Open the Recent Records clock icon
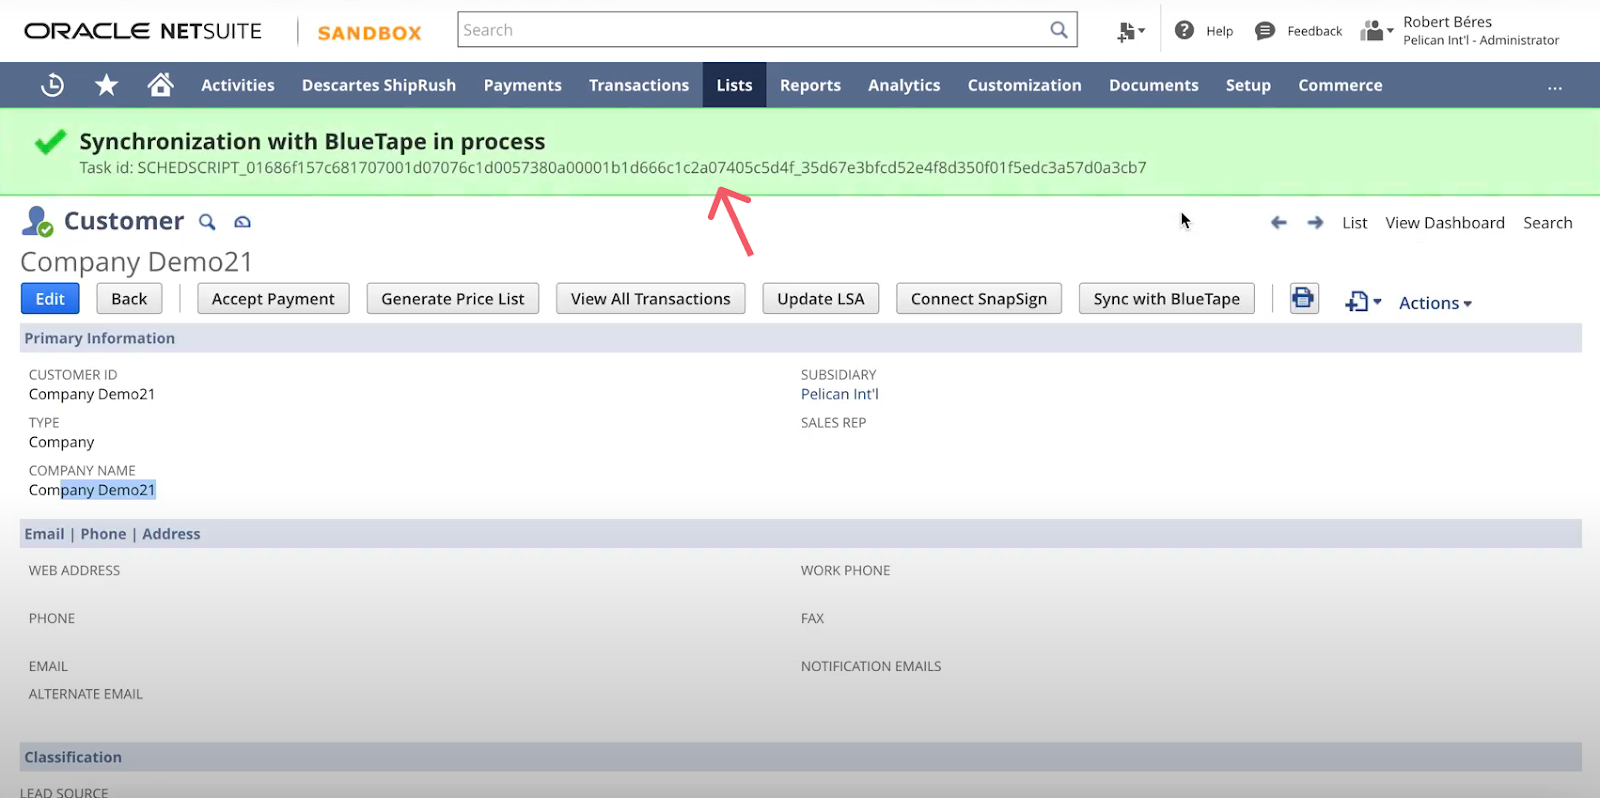 (52, 85)
